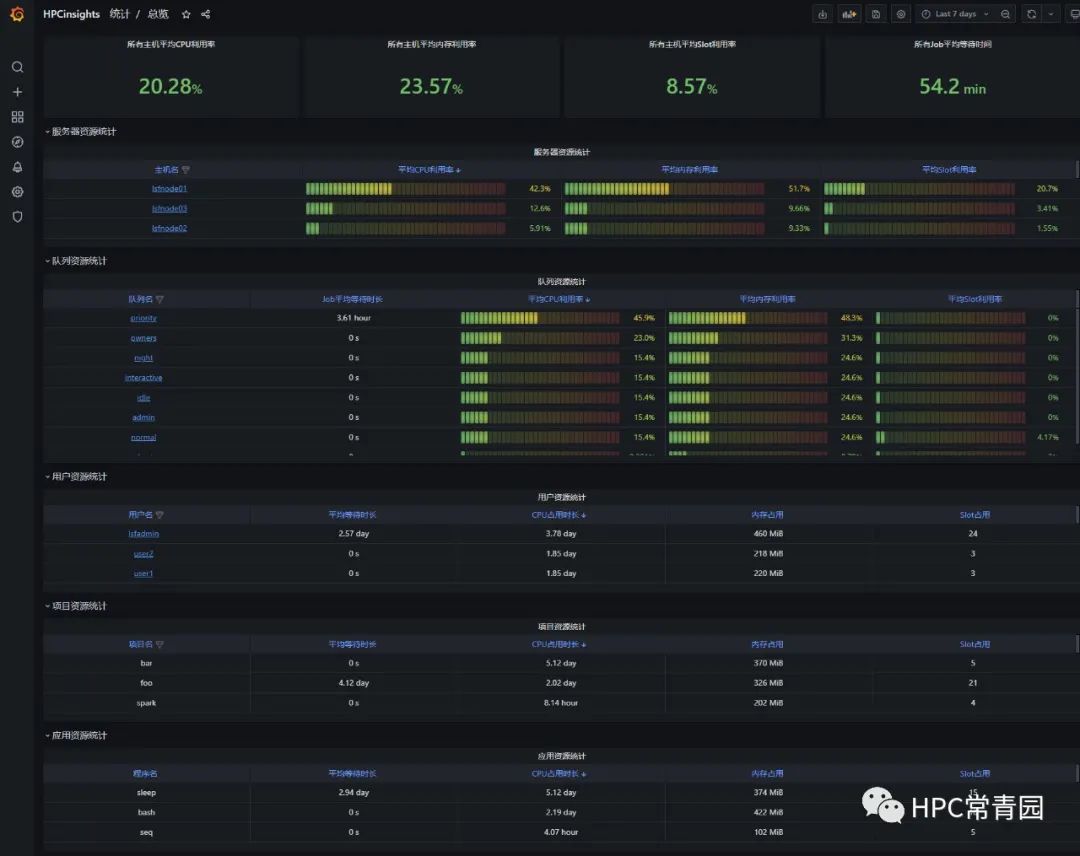The height and width of the screenshot is (856, 1080).
Task: Open the night queue link
Action: click(x=143, y=358)
